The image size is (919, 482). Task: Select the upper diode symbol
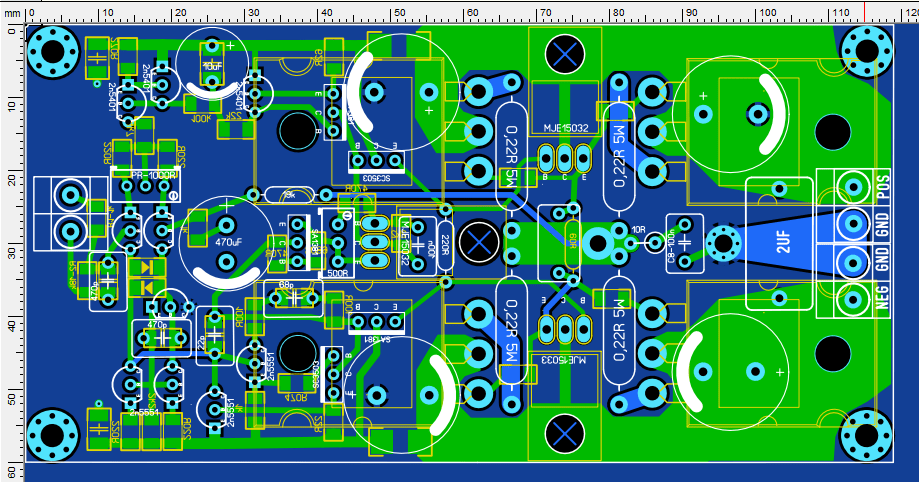[147, 268]
